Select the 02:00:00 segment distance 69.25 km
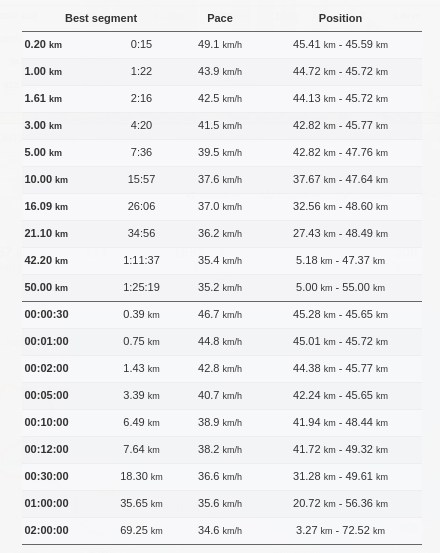 [141, 530]
